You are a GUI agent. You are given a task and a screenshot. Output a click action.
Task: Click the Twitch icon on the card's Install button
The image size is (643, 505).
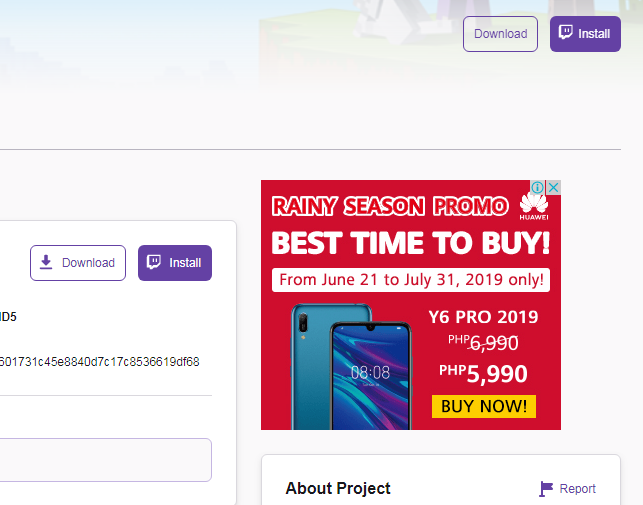tap(154, 263)
